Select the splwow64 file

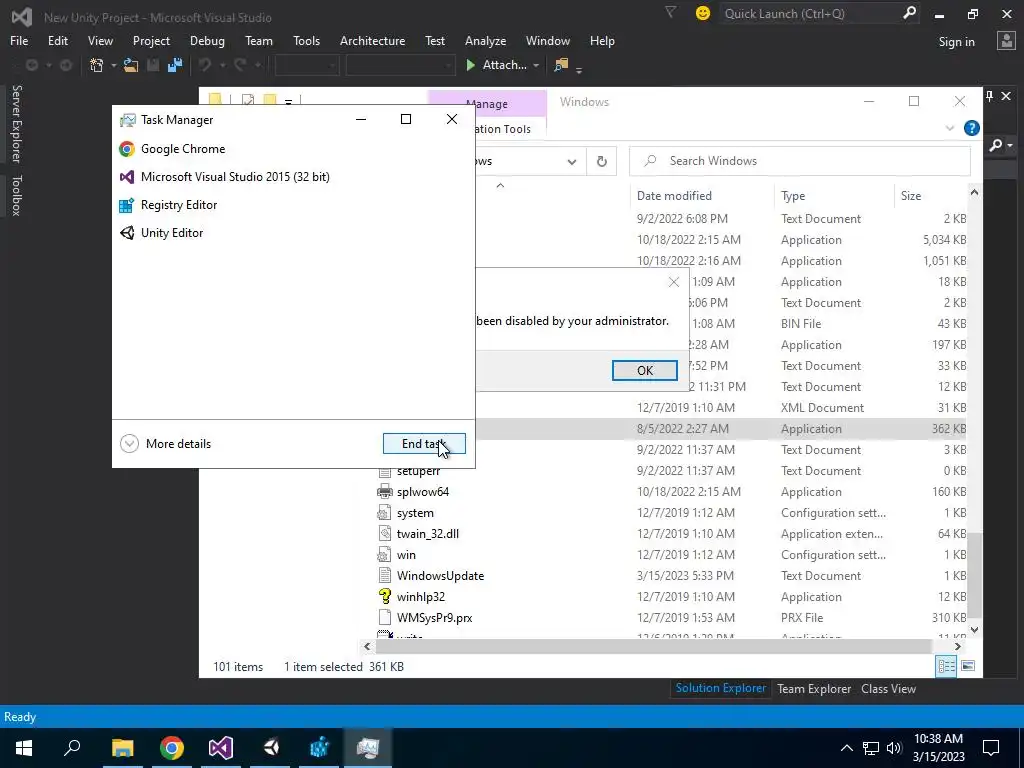tap(423, 492)
